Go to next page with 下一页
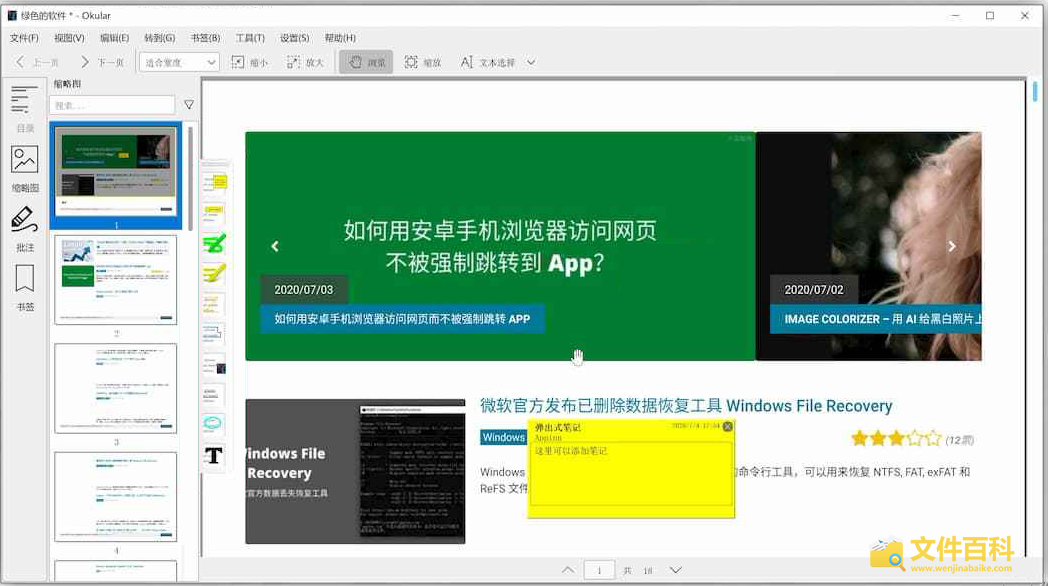The image size is (1048, 586). point(102,62)
